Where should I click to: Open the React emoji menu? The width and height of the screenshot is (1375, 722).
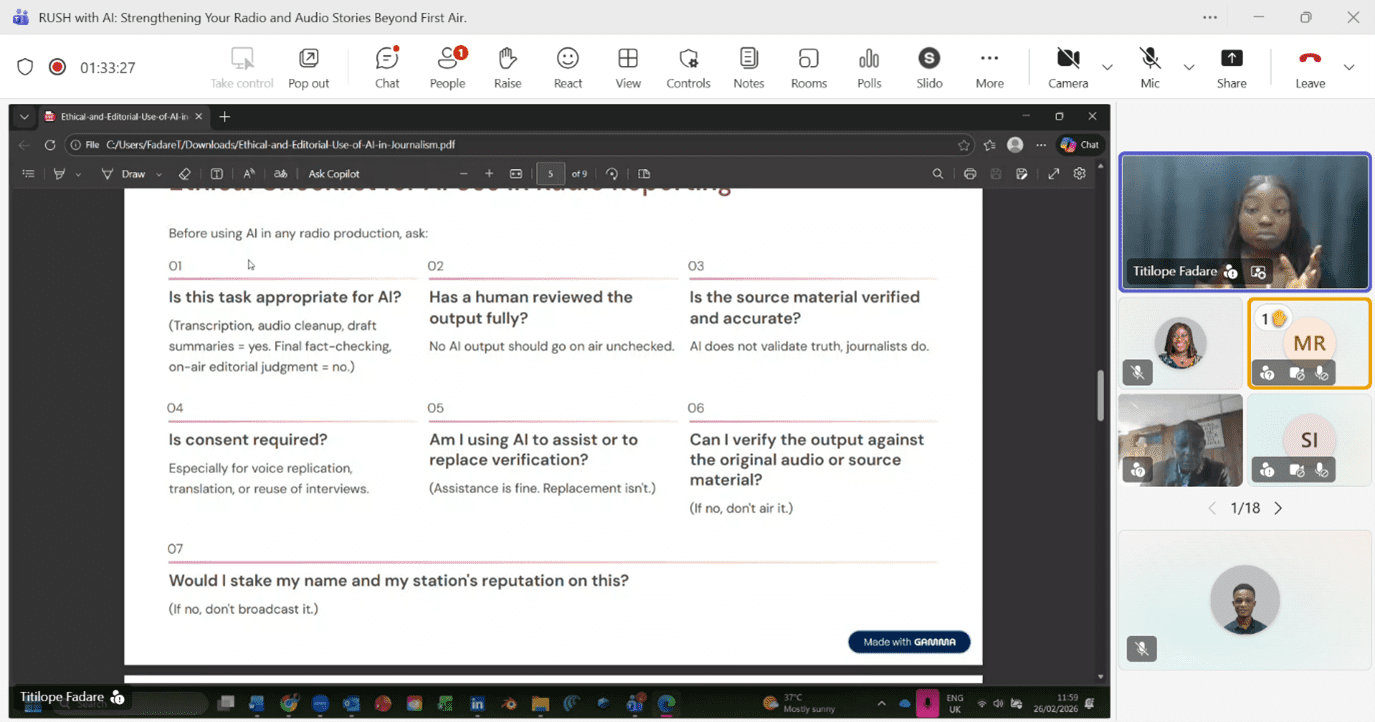(568, 67)
